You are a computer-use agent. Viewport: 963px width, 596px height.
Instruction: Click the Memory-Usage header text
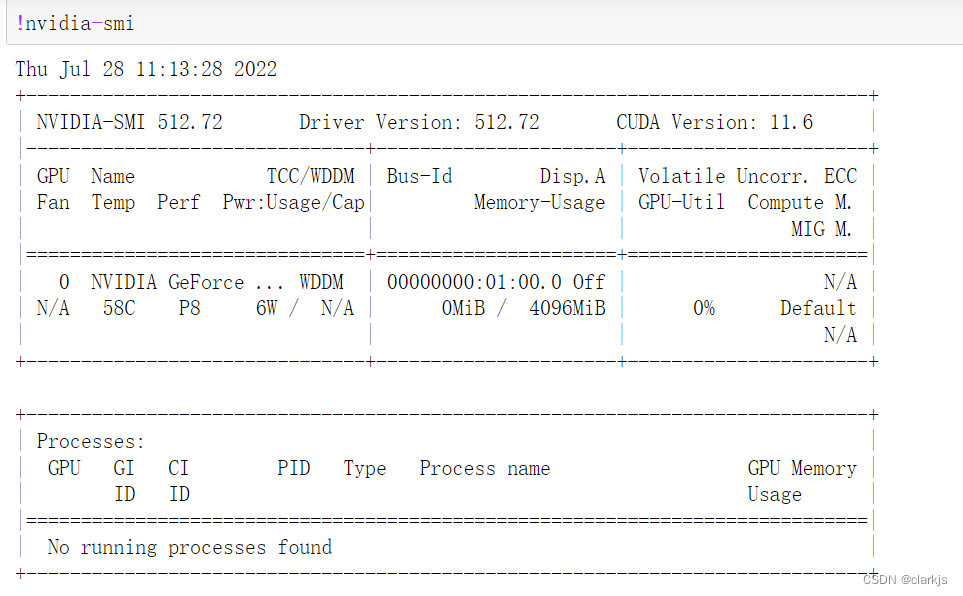pos(539,203)
